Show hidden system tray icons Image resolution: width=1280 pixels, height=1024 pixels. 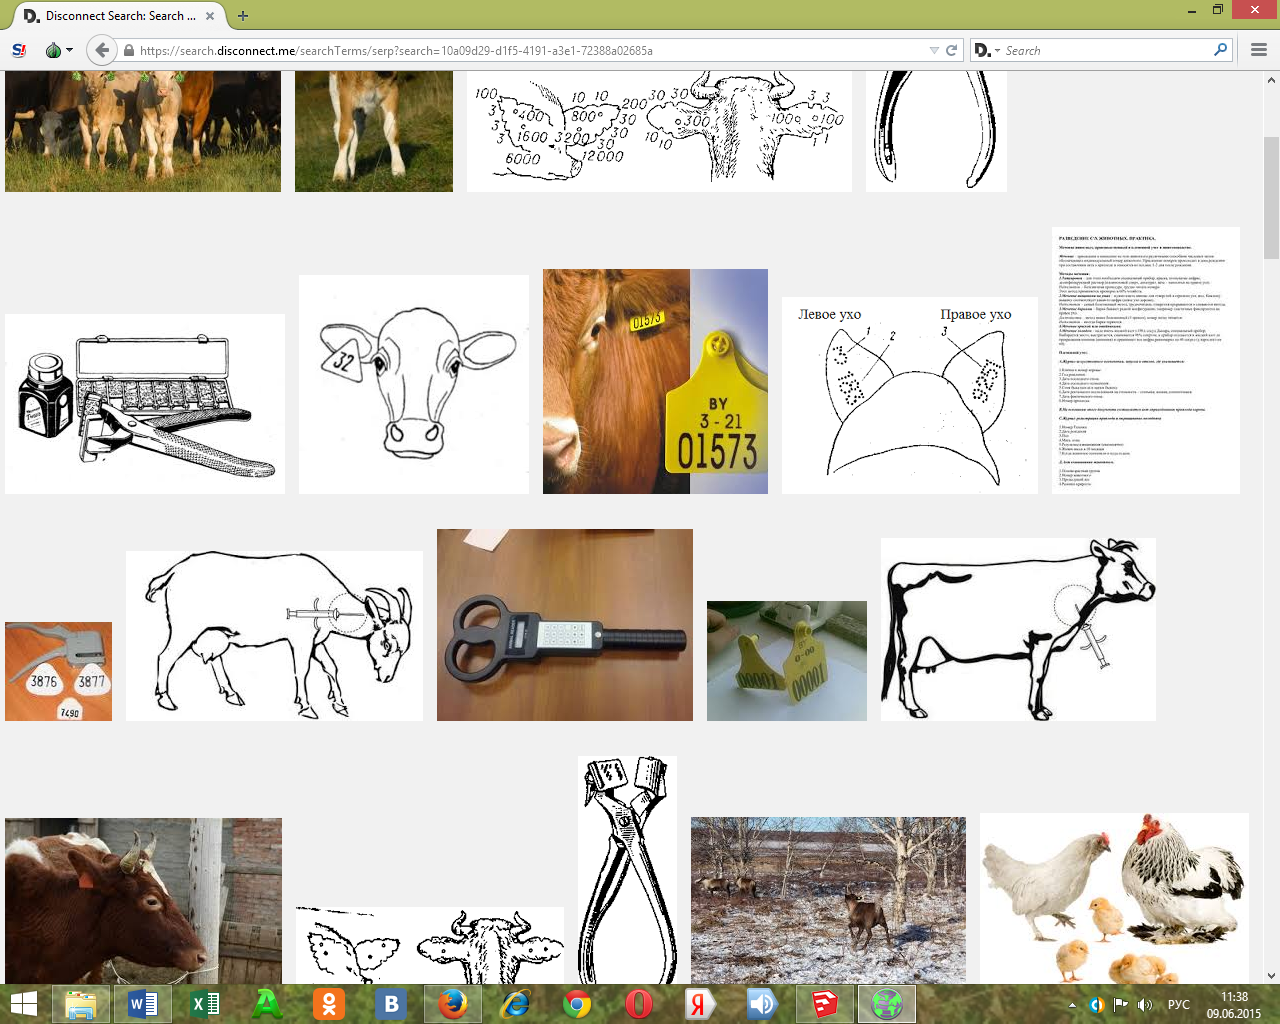point(1072,1005)
